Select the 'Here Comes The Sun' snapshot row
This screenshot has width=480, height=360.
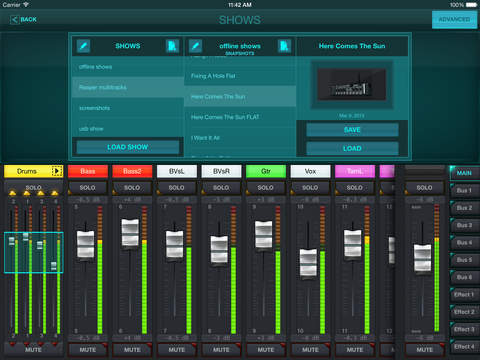tap(240, 97)
